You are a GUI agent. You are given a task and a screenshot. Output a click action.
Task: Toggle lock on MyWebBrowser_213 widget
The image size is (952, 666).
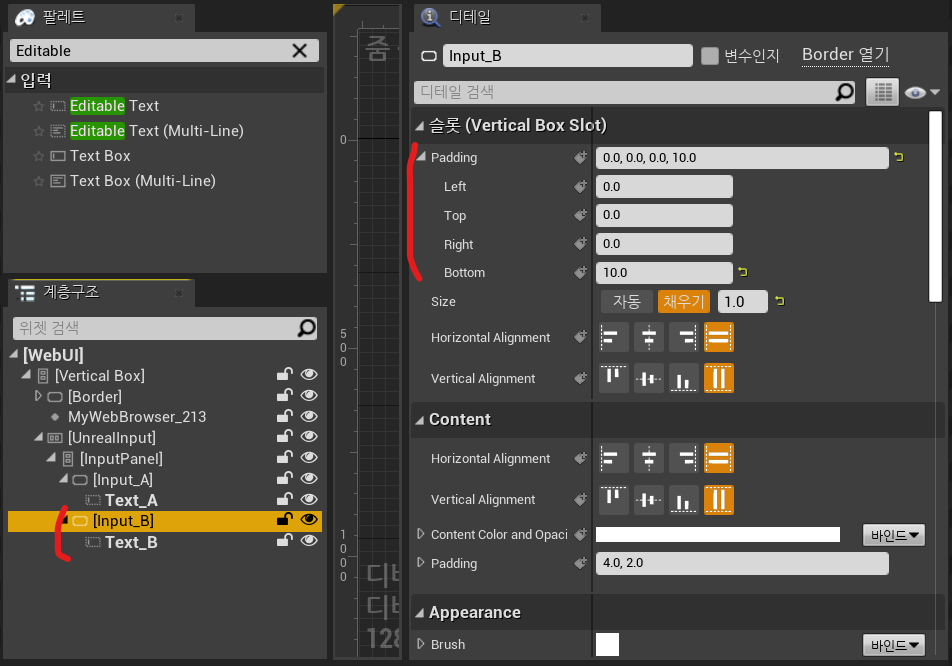tap(285, 417)
